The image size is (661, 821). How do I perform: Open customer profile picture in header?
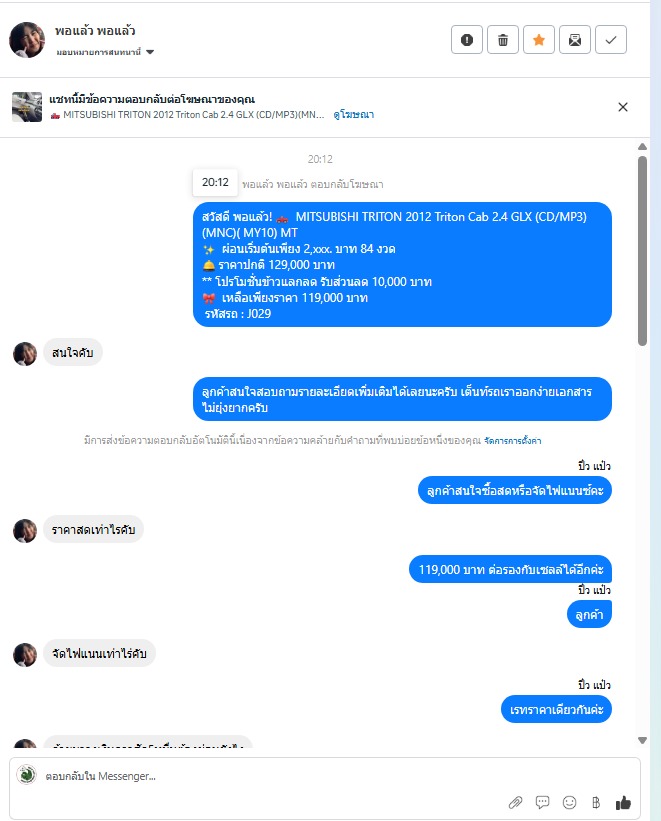point(27,40)
